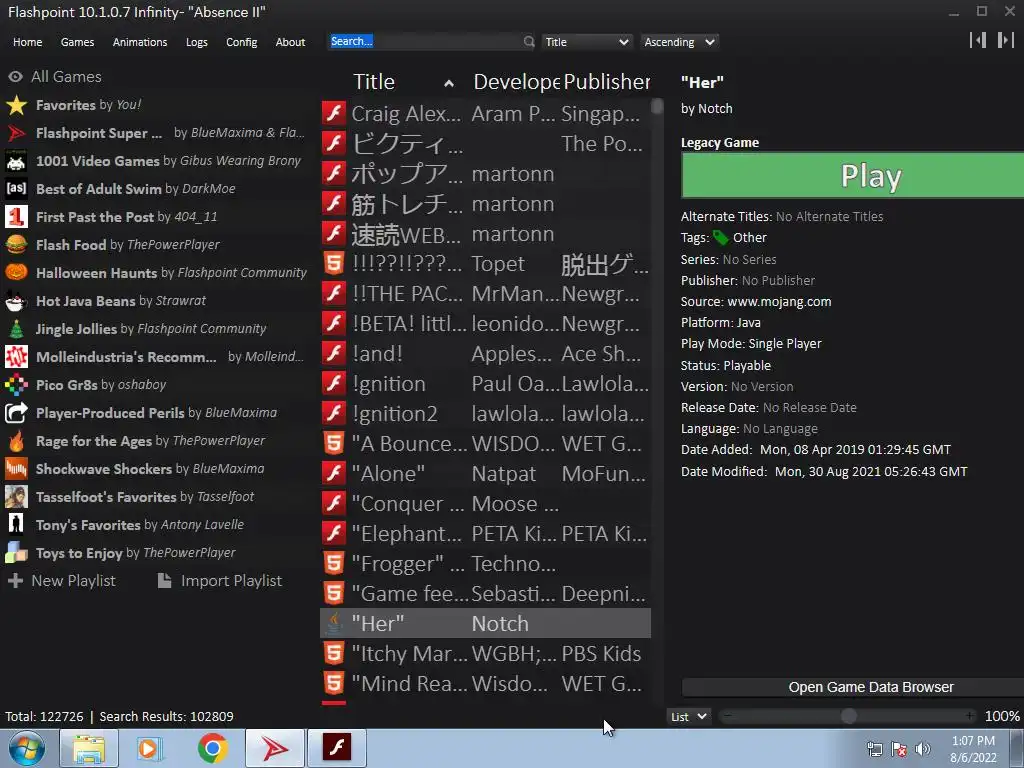Click the www.mojang.com source text
The height and width of the screenshot is (768, 1024).
tap(779, 302)
